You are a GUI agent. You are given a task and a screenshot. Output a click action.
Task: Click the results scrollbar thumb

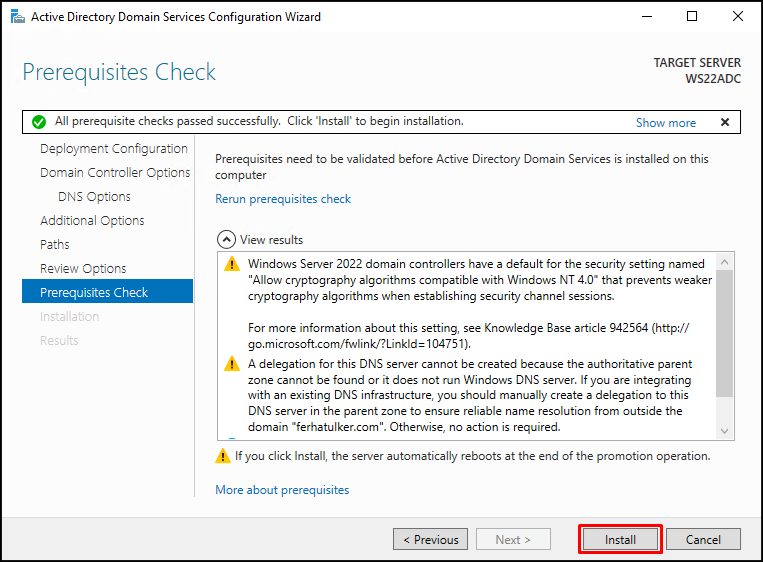[x=724, y=333]
